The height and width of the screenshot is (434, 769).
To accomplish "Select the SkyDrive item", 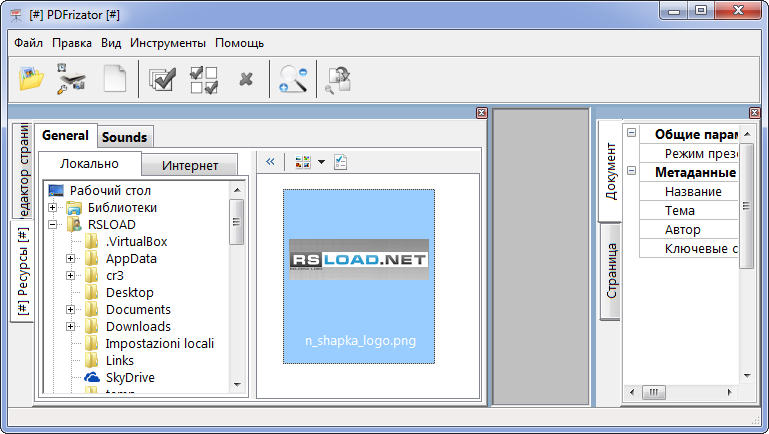I will [130, 378].
